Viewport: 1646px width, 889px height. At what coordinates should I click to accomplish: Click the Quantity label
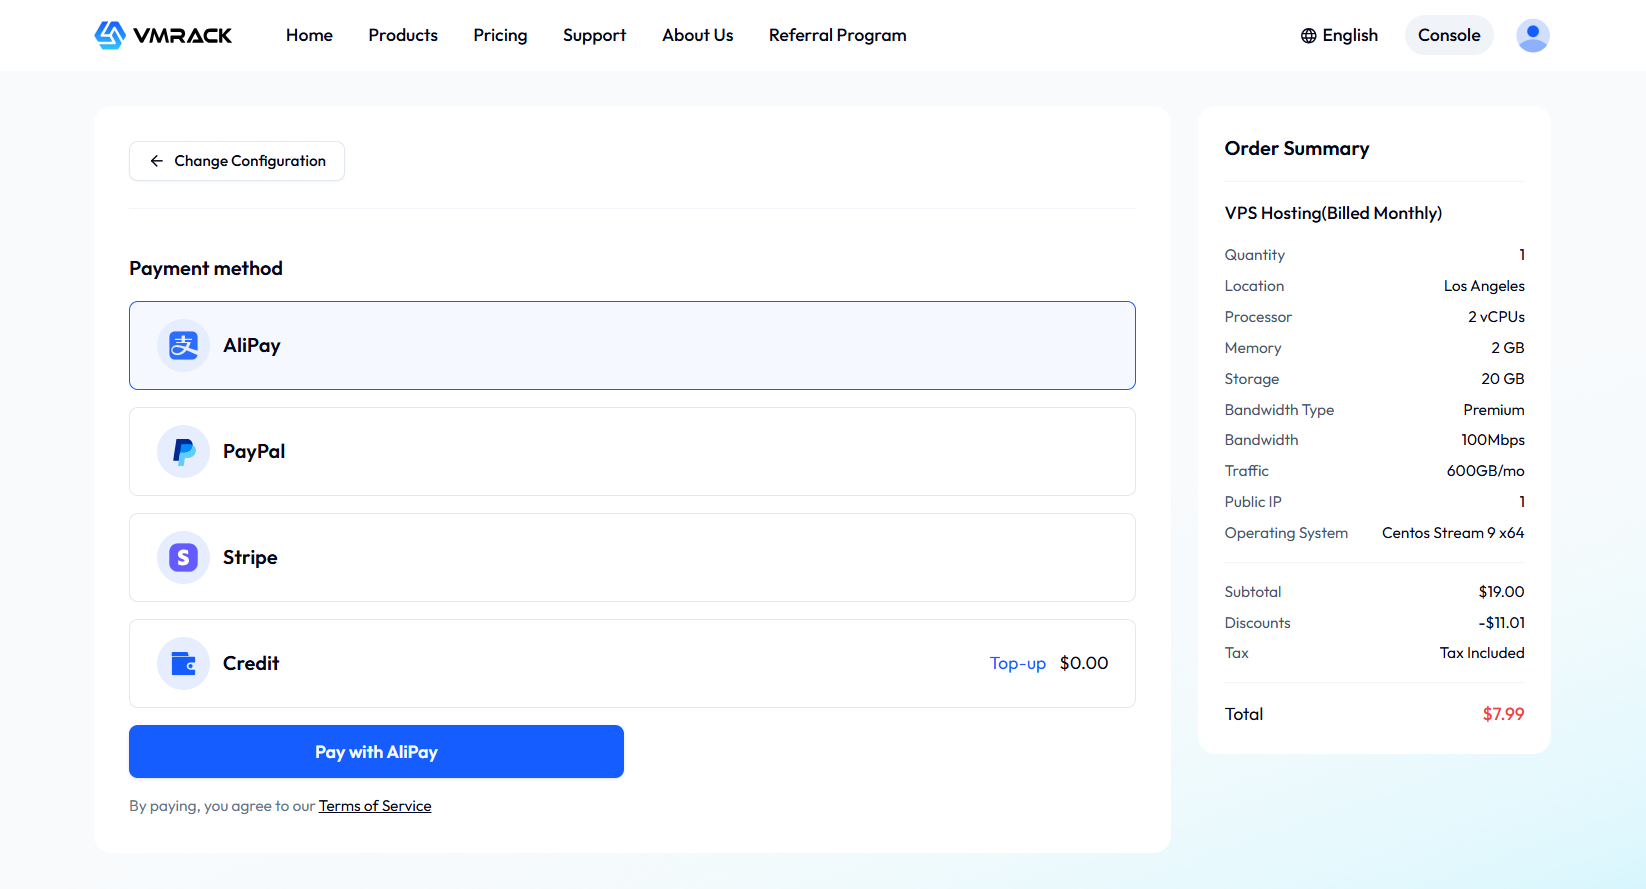(x=1255, y=255)
